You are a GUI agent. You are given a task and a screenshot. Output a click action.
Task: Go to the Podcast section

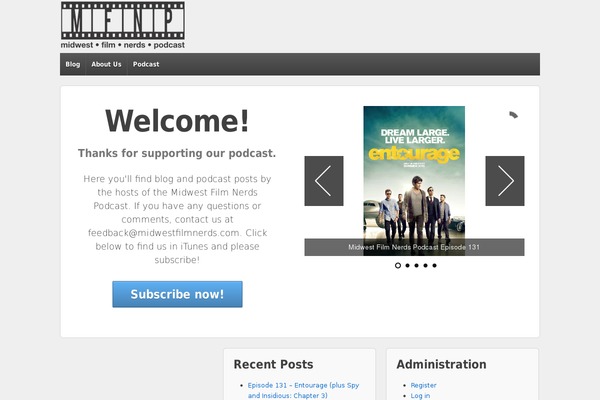pyautogui.click(x=146, y=64)
